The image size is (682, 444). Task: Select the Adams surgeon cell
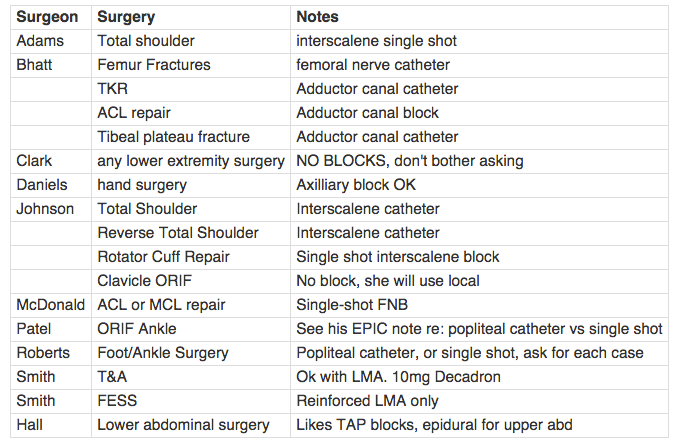click(51, 41)
